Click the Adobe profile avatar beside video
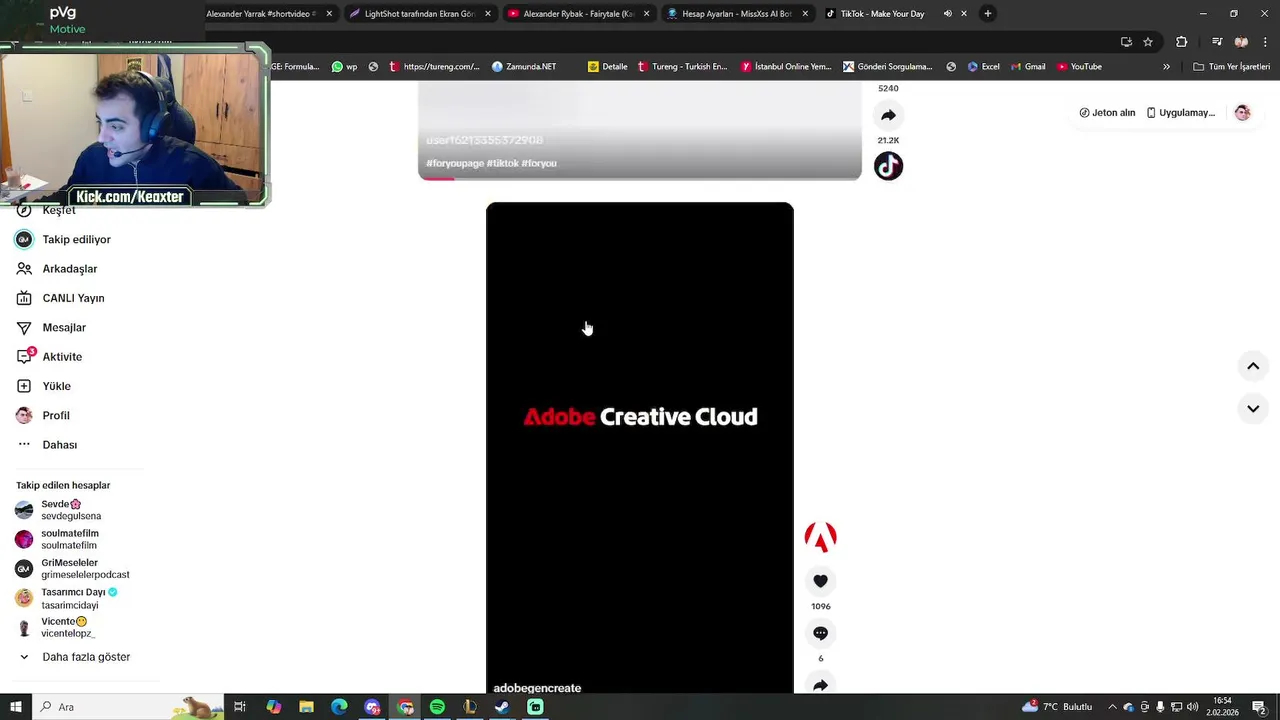 pos(820,537)
